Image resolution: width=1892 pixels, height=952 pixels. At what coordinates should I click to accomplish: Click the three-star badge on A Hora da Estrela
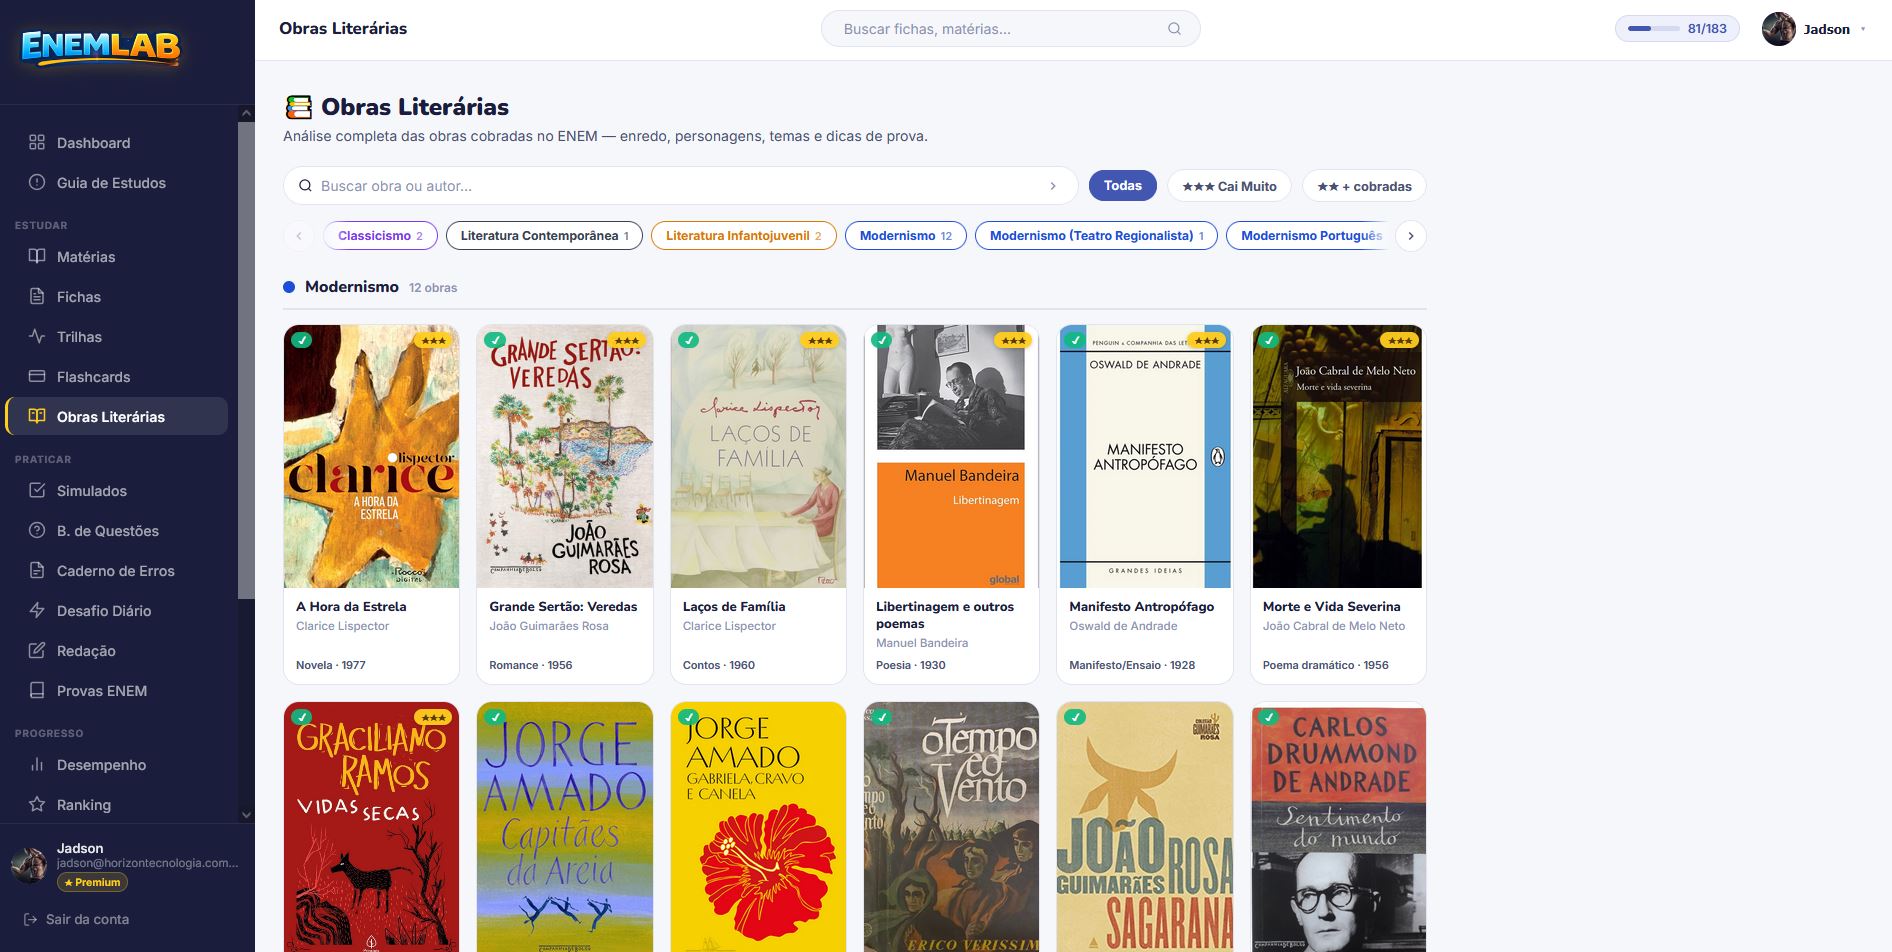[433, 340]
